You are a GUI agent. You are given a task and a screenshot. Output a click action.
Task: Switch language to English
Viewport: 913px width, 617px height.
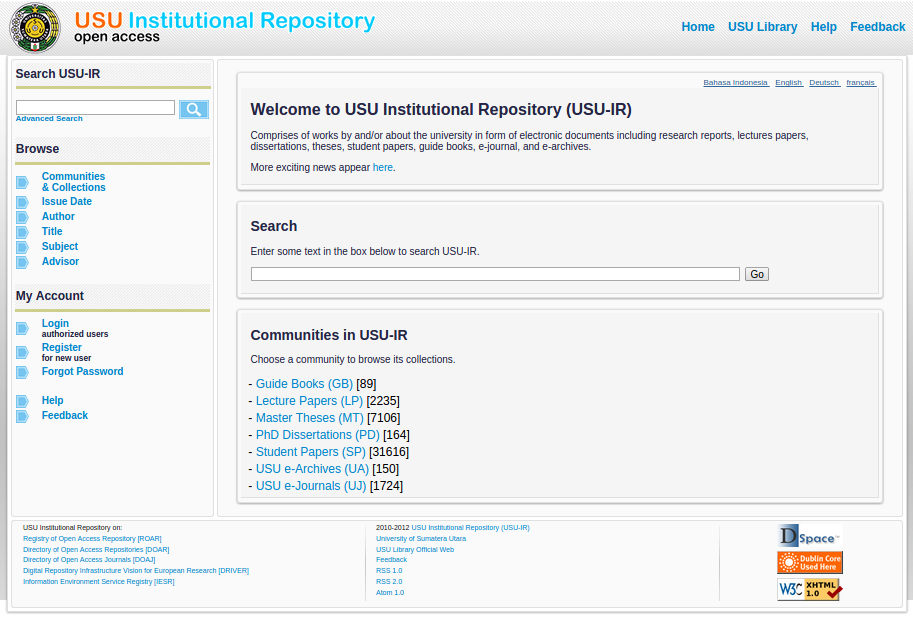788,83
